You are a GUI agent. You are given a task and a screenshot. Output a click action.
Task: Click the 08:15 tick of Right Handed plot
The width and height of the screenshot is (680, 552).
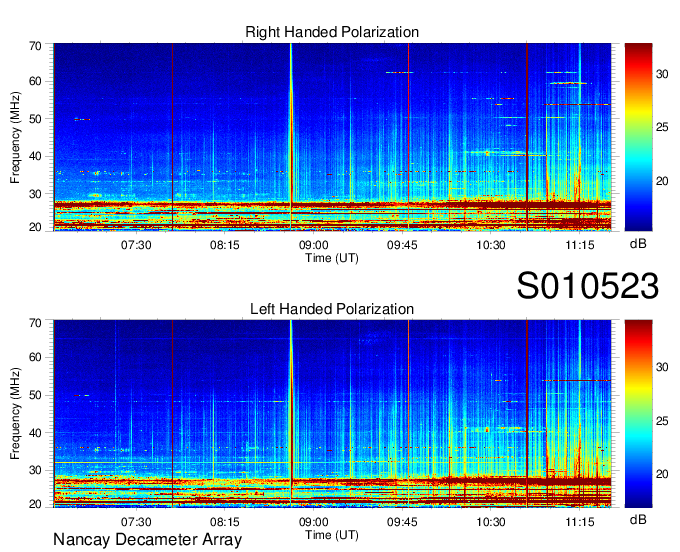click(225, 245)
